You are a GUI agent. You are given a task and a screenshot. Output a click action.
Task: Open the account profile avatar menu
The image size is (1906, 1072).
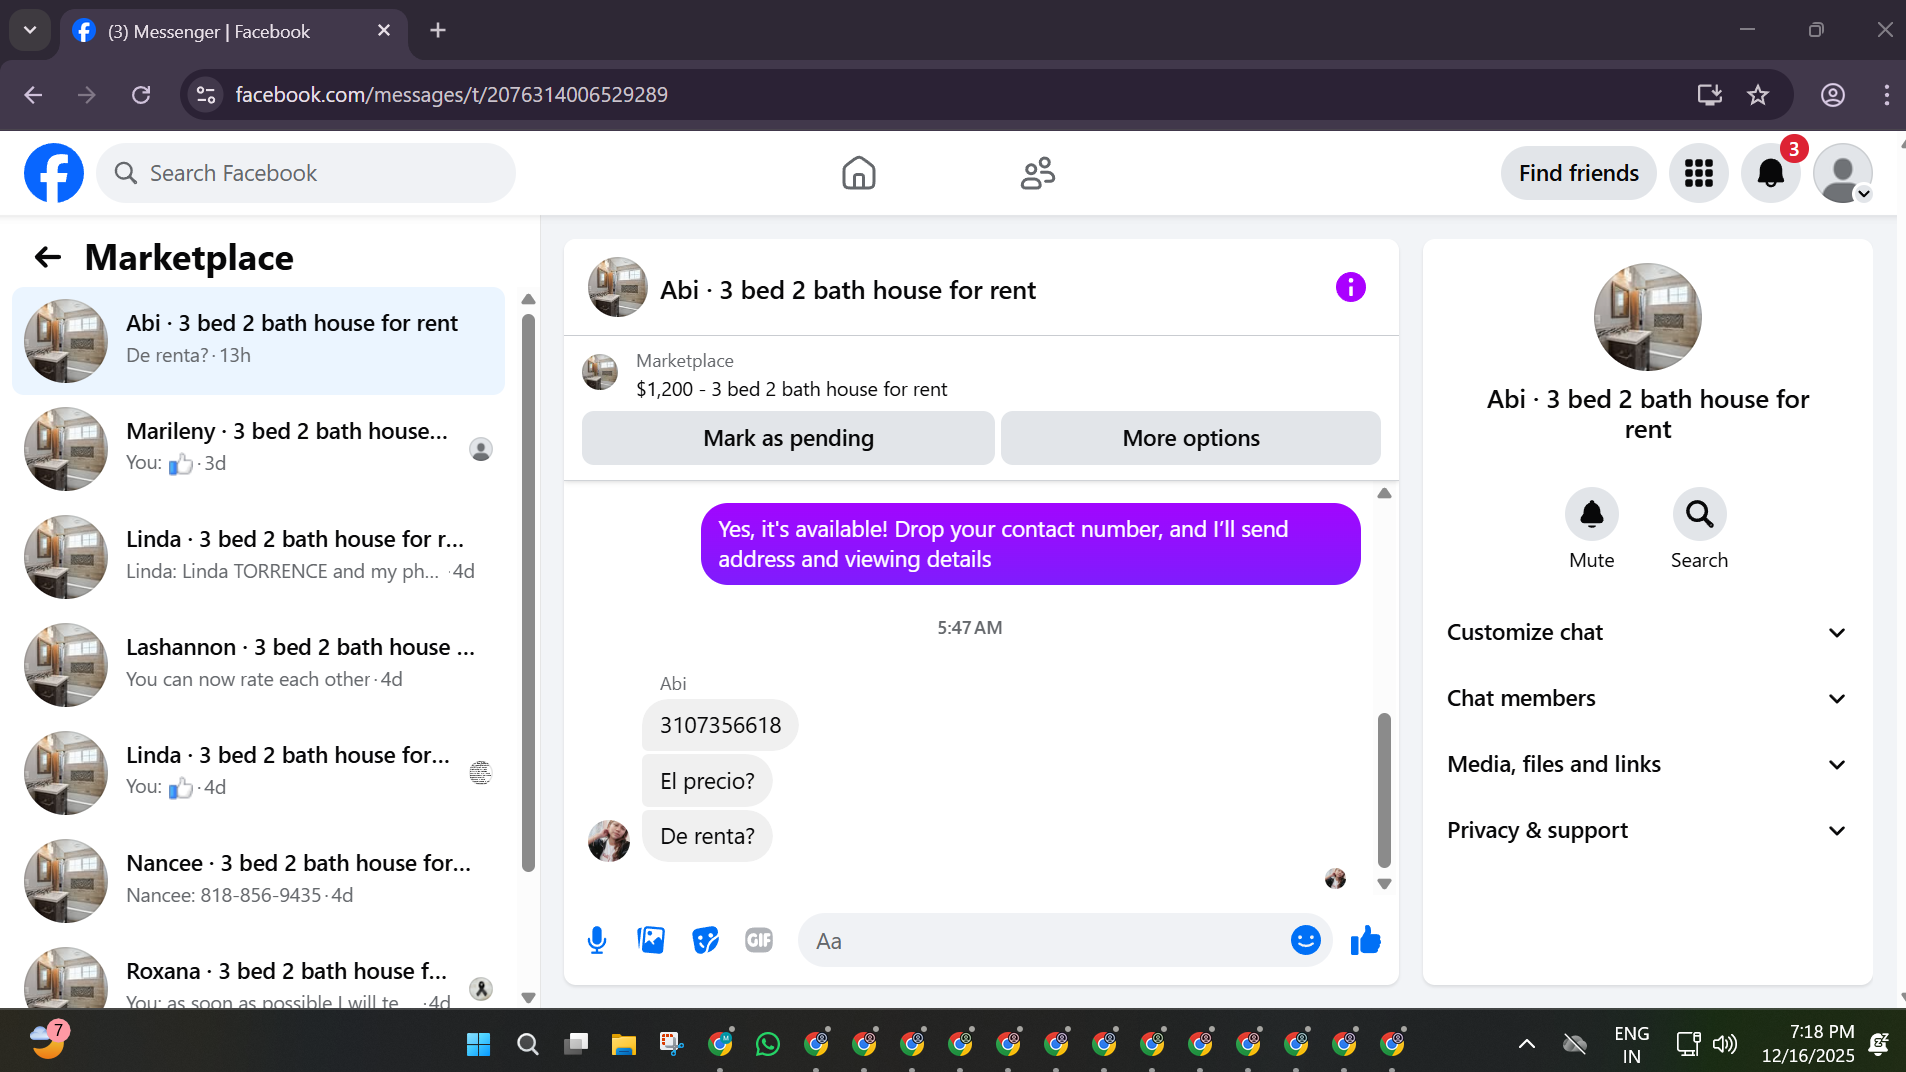(x=1842, y=173)
